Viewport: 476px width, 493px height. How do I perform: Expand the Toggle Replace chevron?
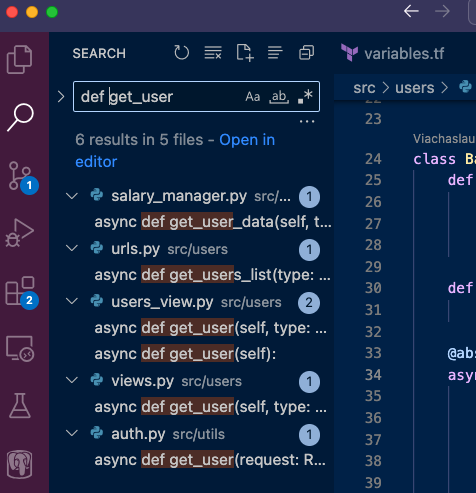point(61,97)
